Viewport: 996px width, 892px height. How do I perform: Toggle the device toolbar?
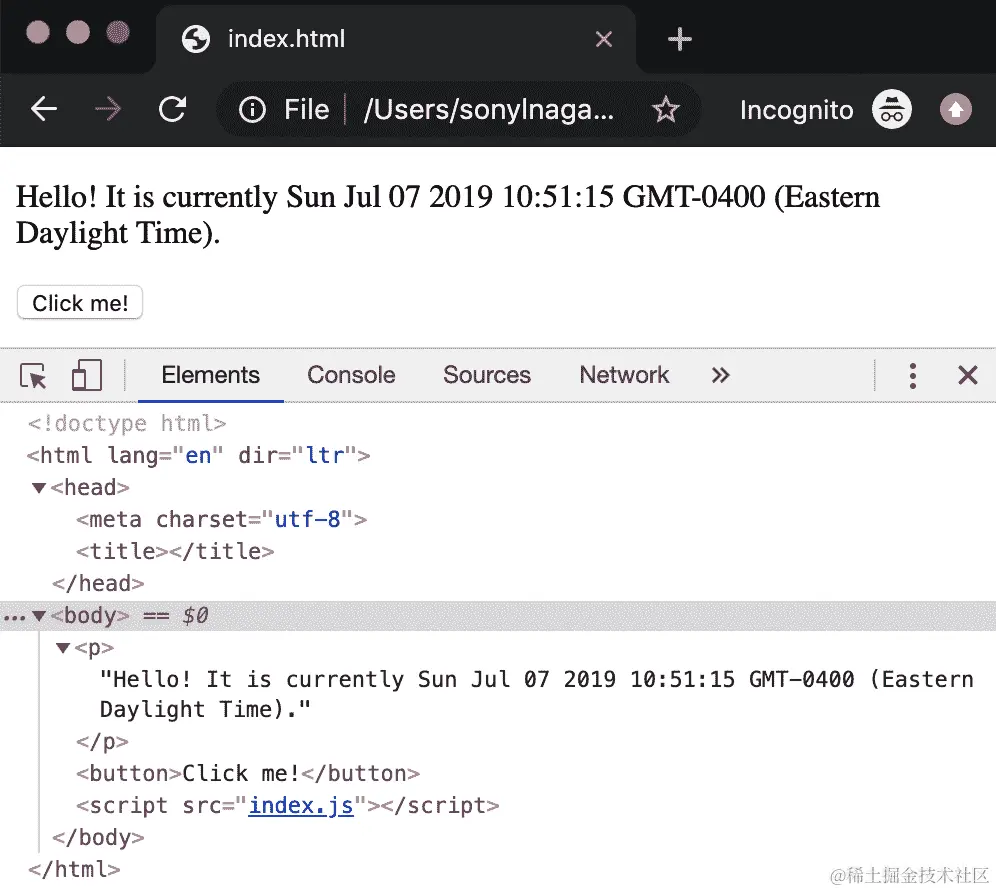coord(87,375)
